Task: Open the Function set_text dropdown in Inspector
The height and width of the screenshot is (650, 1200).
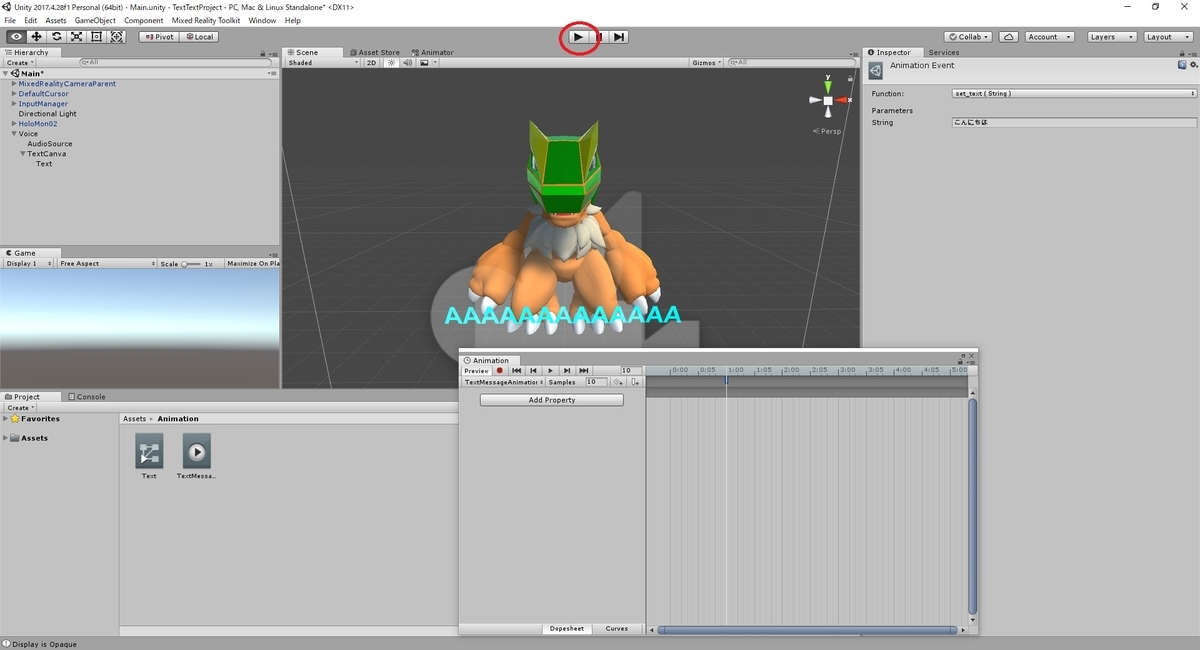Action: [1074, 93]
